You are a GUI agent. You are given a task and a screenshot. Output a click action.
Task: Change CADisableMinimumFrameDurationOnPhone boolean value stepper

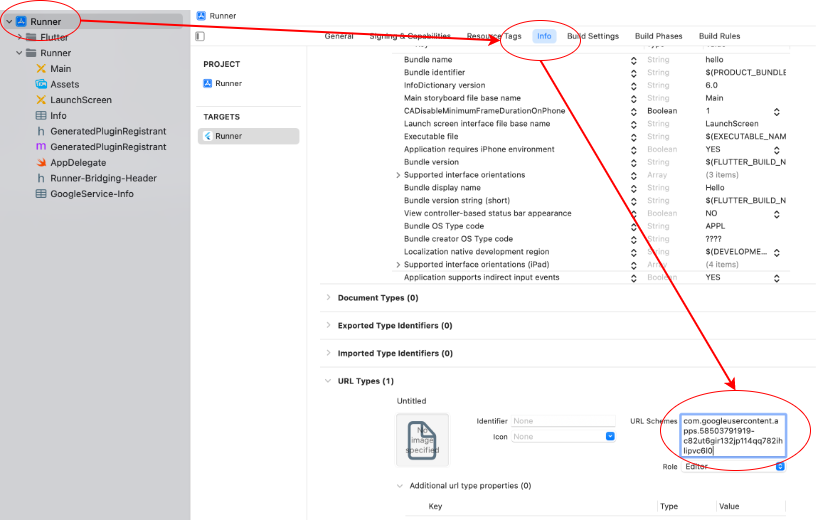click(x=776, y=112)
